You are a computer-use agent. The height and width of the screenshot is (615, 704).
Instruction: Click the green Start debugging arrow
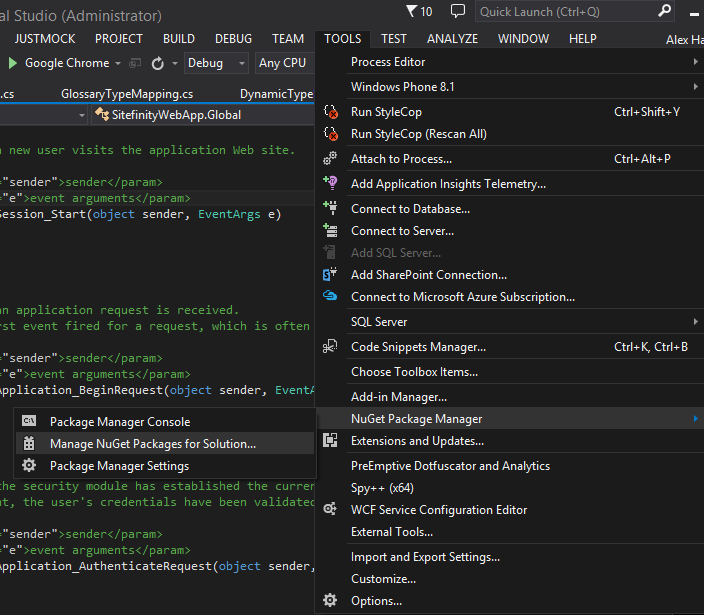coord(13,63)
